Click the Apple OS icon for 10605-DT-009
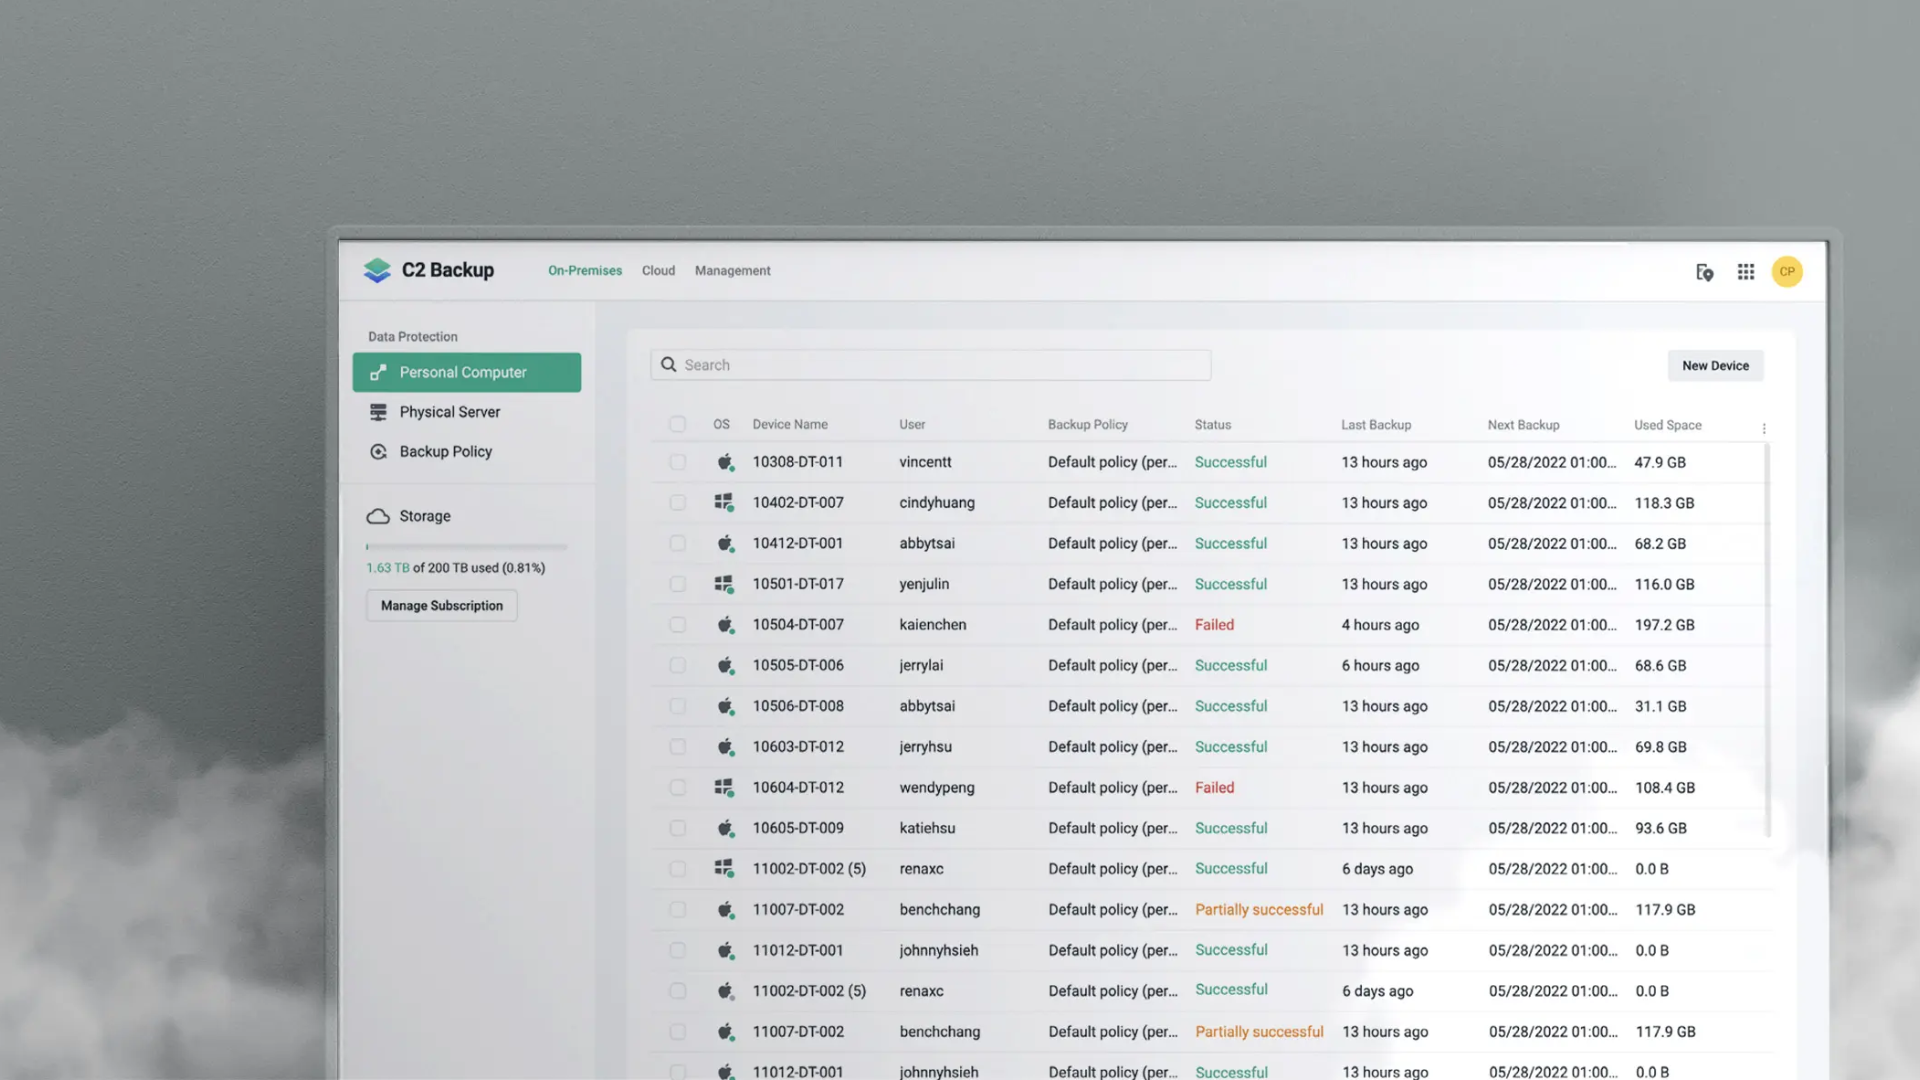Viewport: 1920px width, 1080px height. click(x=725, y=828)
